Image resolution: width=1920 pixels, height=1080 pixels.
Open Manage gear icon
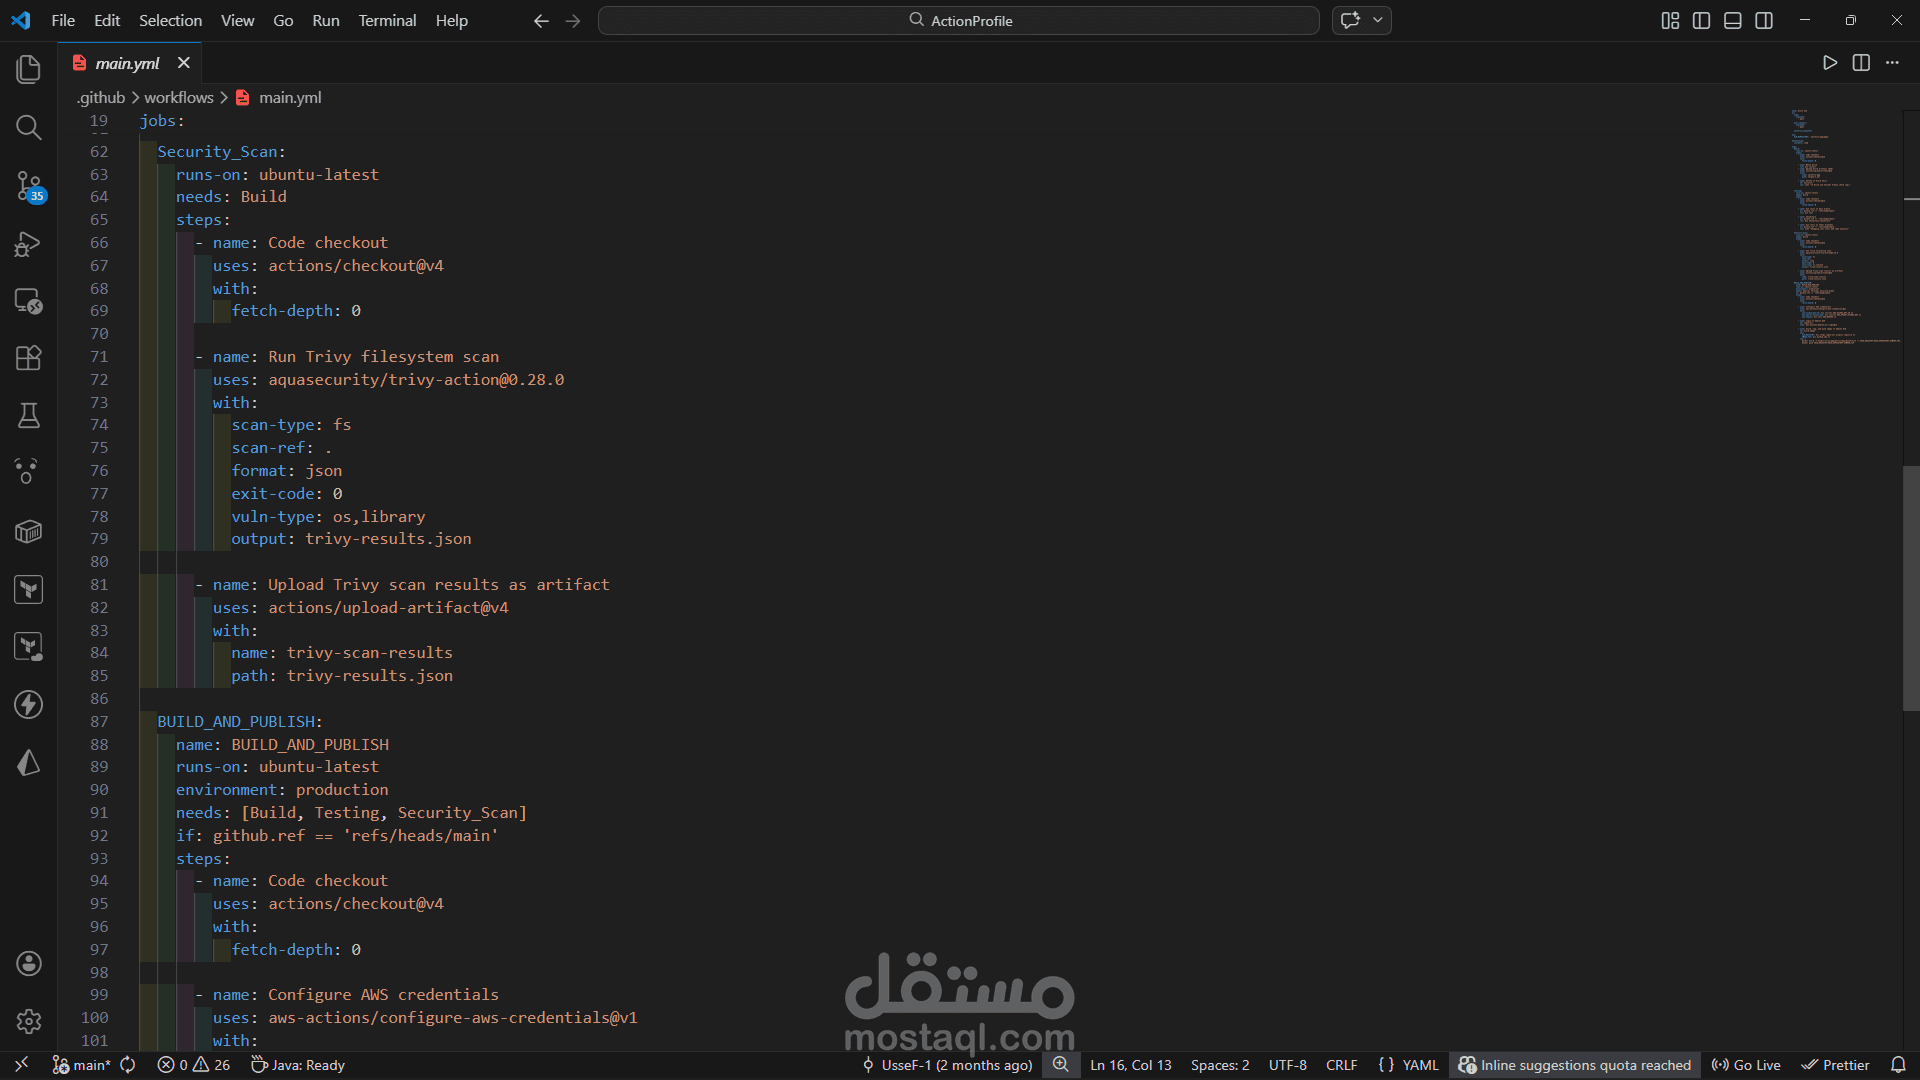[x=28, y=1021]
